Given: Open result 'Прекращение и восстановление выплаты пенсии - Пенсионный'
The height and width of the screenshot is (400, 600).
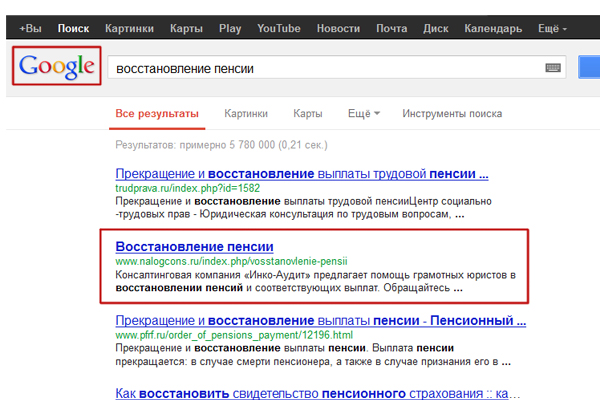Looking at the screenshot, I should pyautogui.click(x=321, y=320).
